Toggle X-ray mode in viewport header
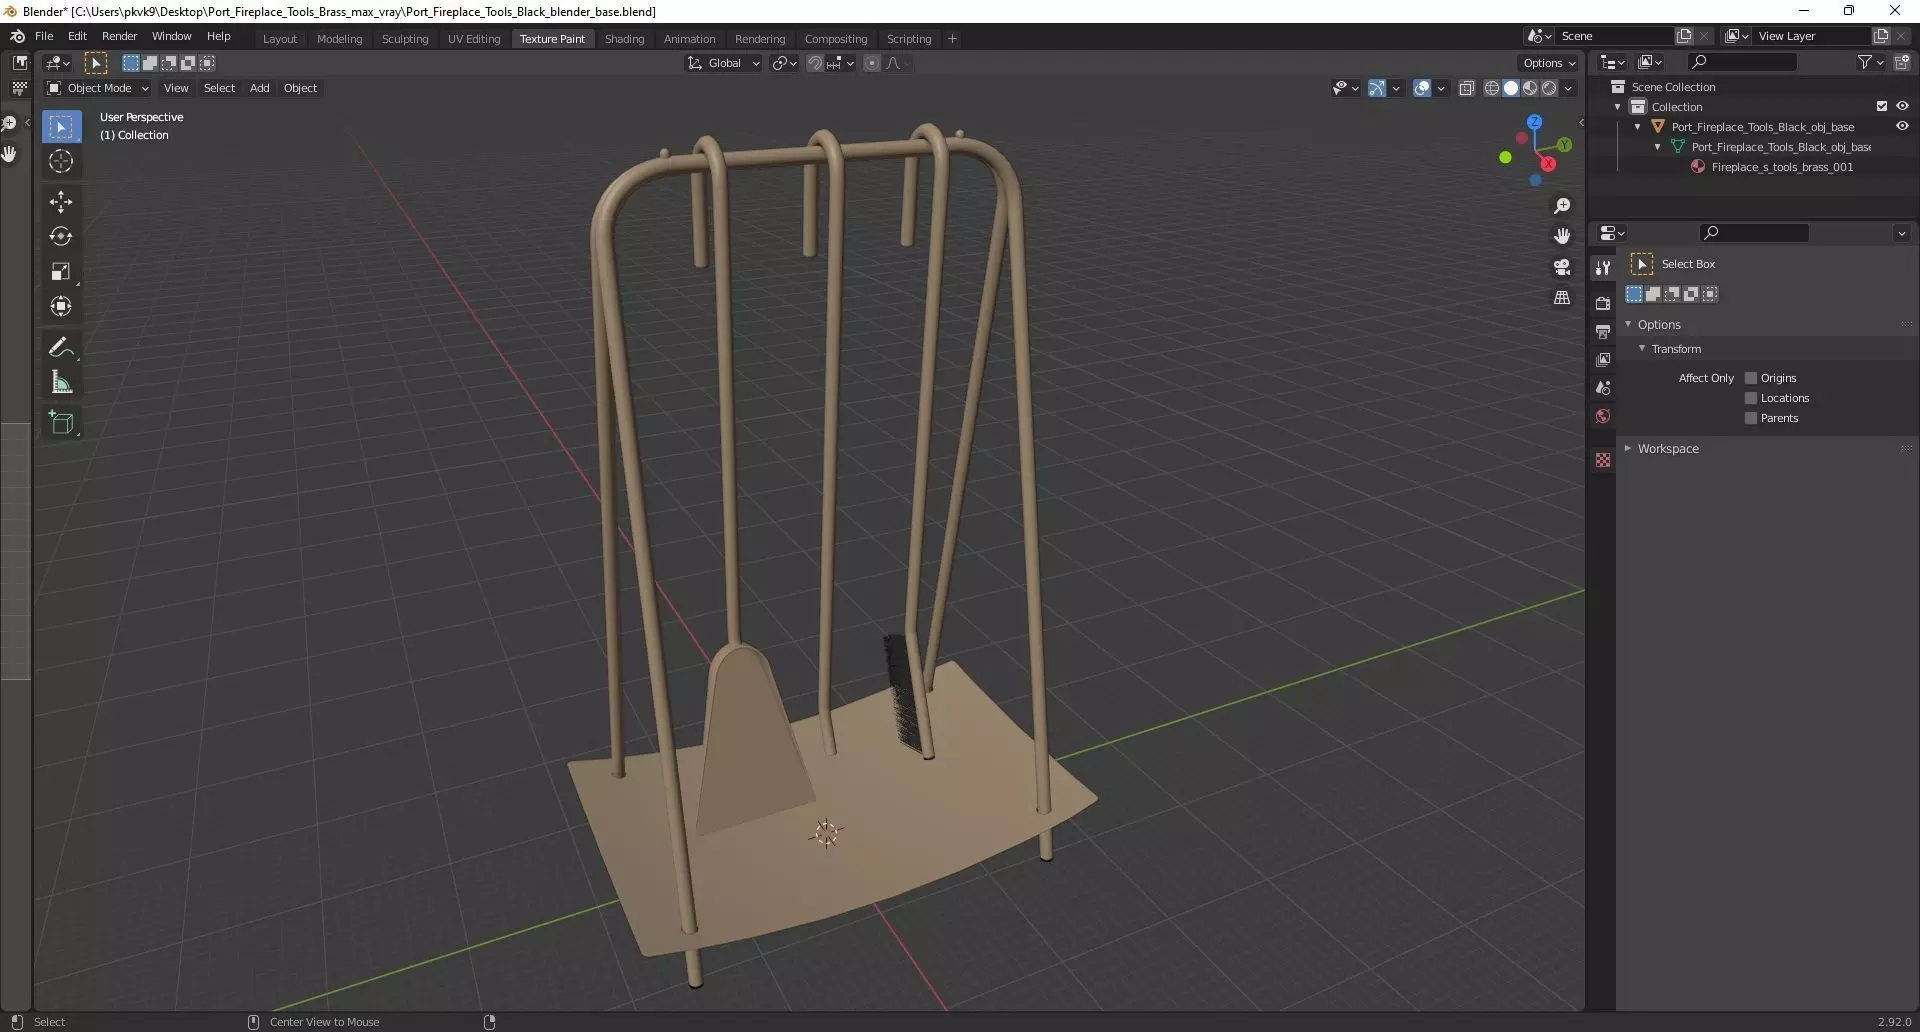 tap(1466, 88)
